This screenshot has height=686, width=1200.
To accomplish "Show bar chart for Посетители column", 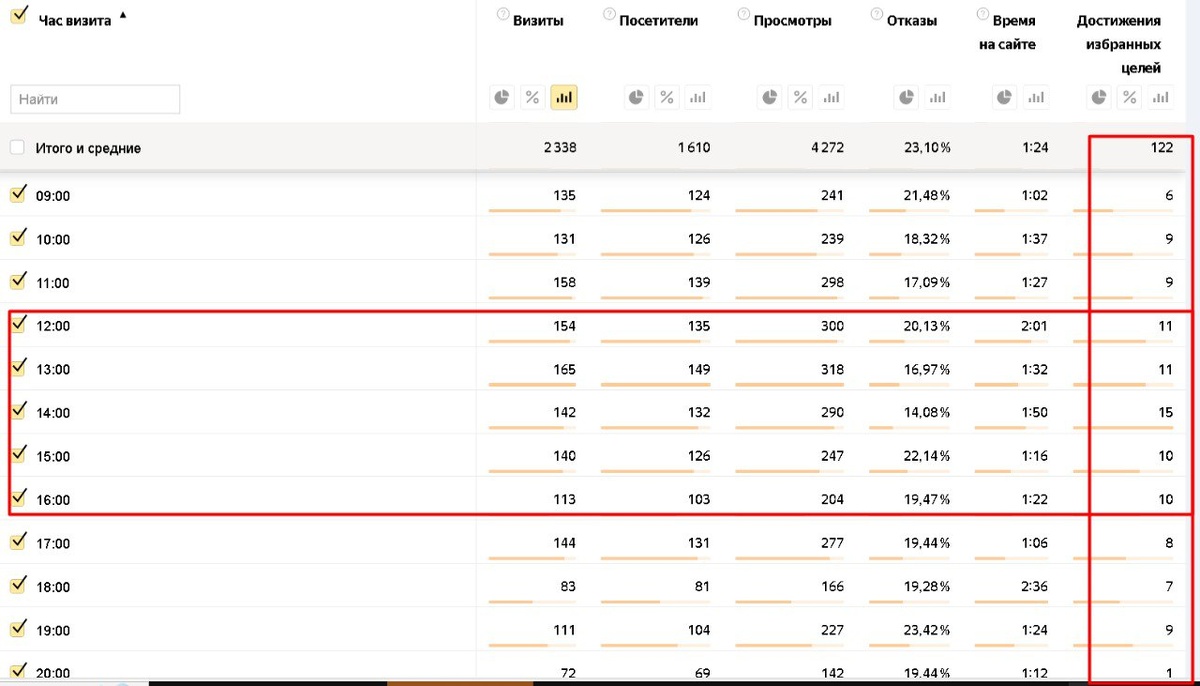I will point(697,97).
